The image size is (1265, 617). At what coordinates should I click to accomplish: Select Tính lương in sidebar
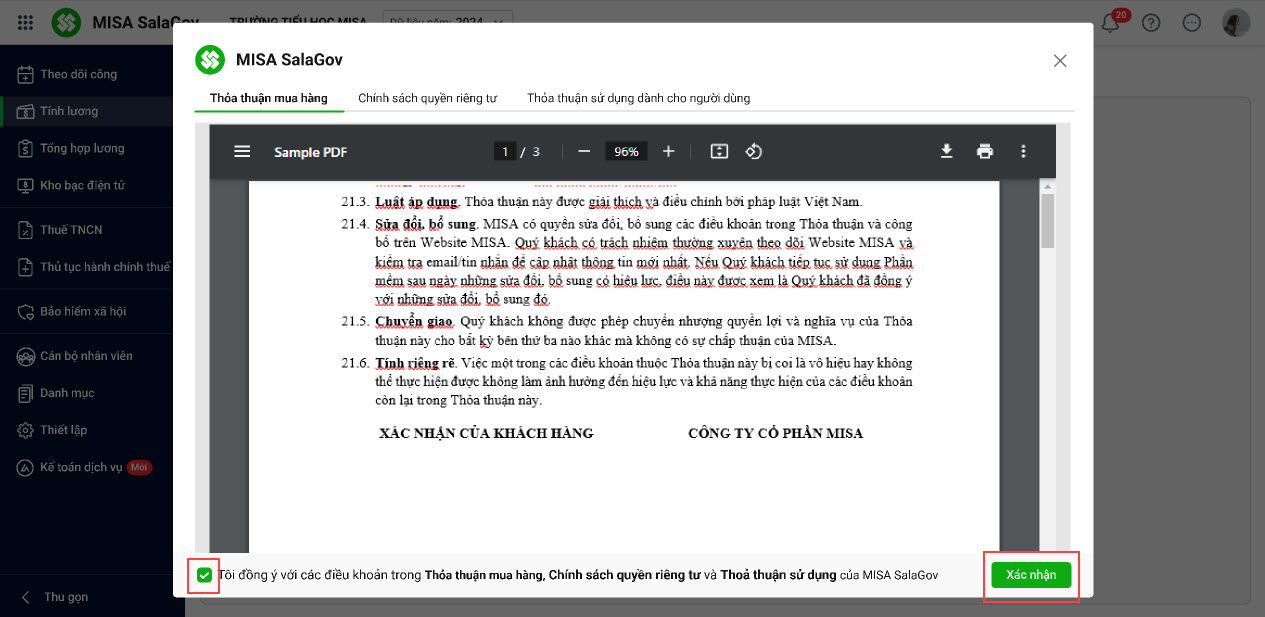pyautogui.click(x=86, y=111)
